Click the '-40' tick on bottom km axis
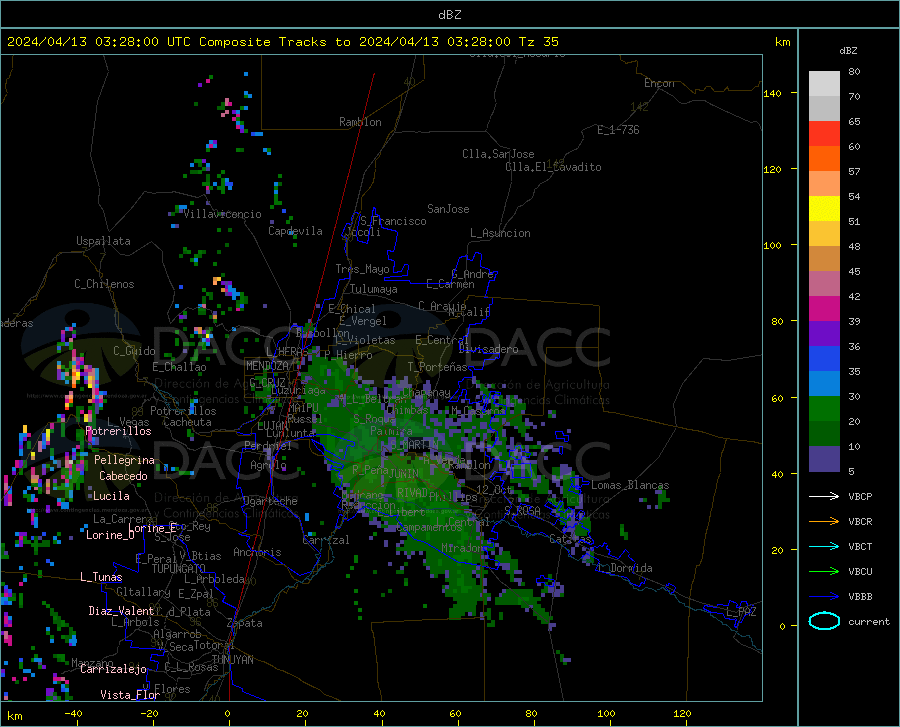Image resolution: width=900 pixels, height=727 pixels. pyautogui.click(x=73, y=714)
